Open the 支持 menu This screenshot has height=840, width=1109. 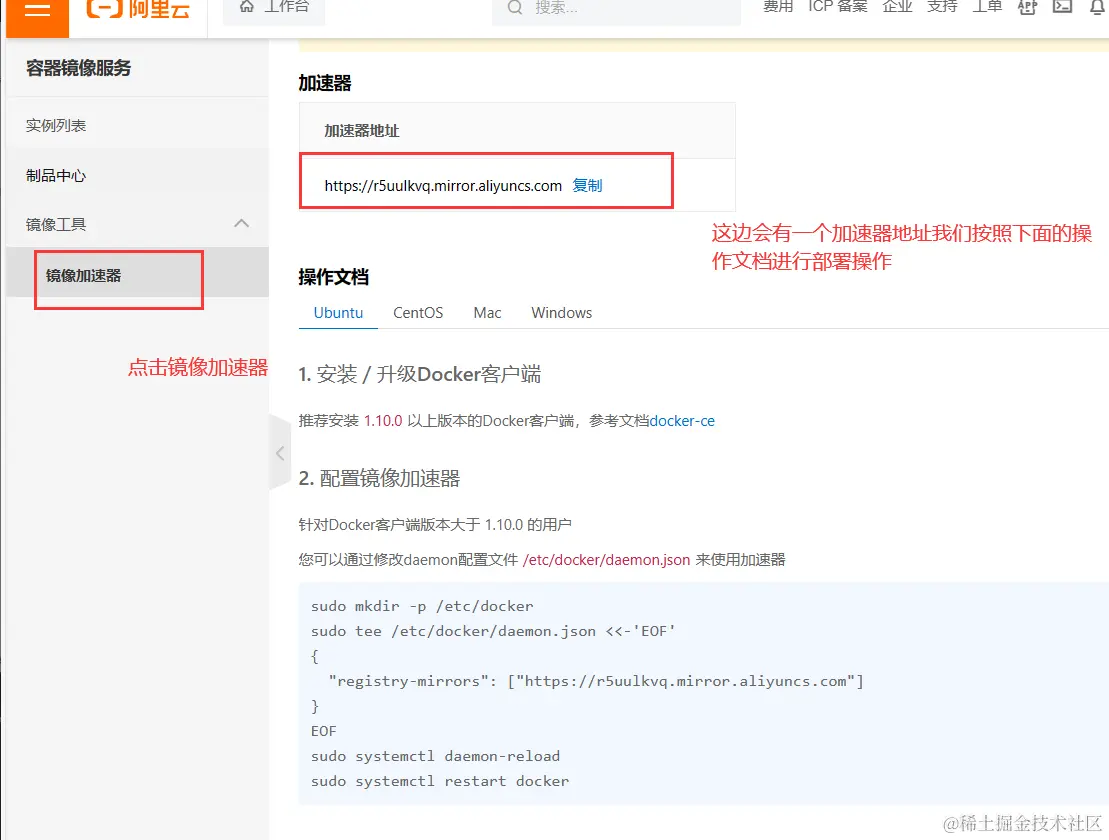pyautogui.click(x=942, y=7)
